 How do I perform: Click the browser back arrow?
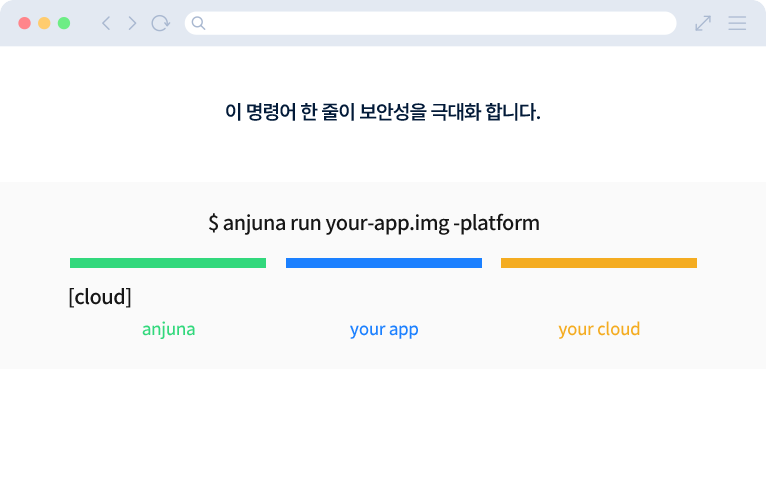(106, 23)
